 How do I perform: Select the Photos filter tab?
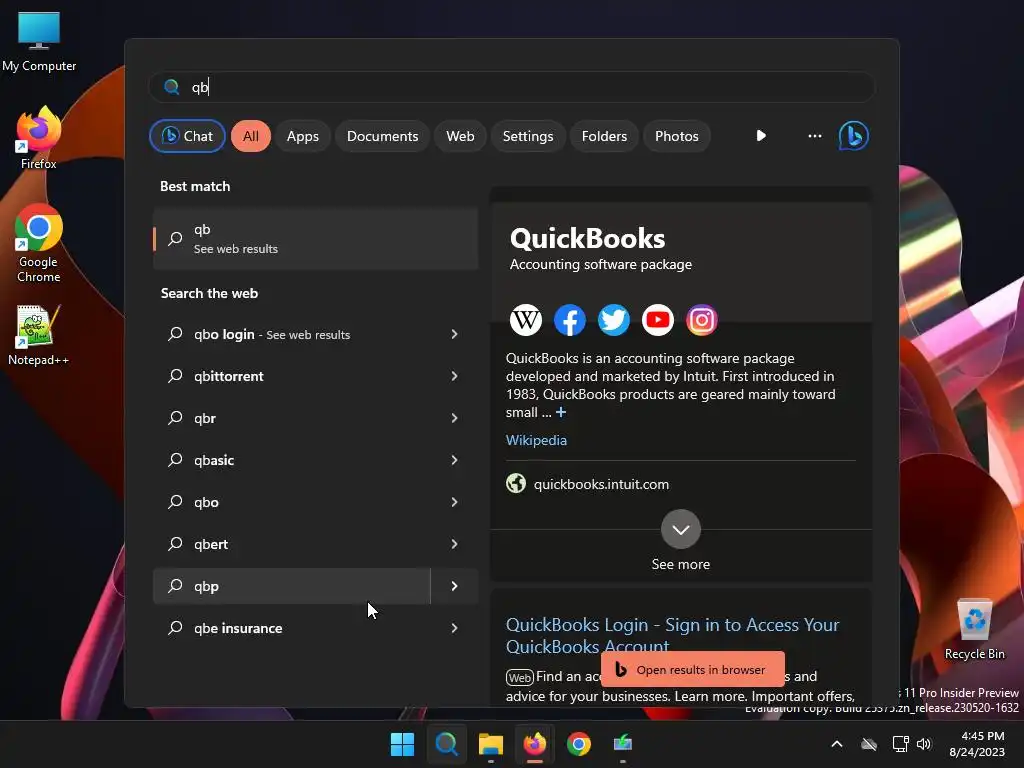click(677, 136)
